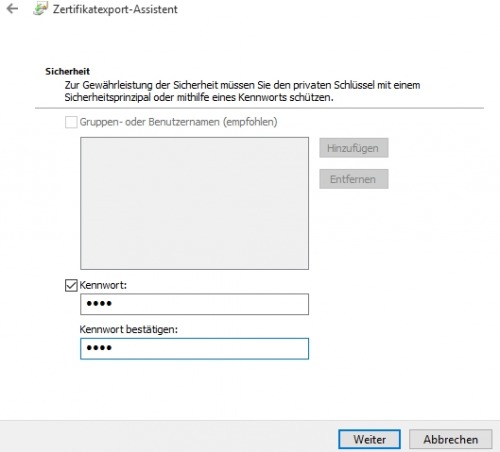Focus the Kennwort bestätigen password field
The height and width of the screenshot is (452, 500).
click(194, 349)
